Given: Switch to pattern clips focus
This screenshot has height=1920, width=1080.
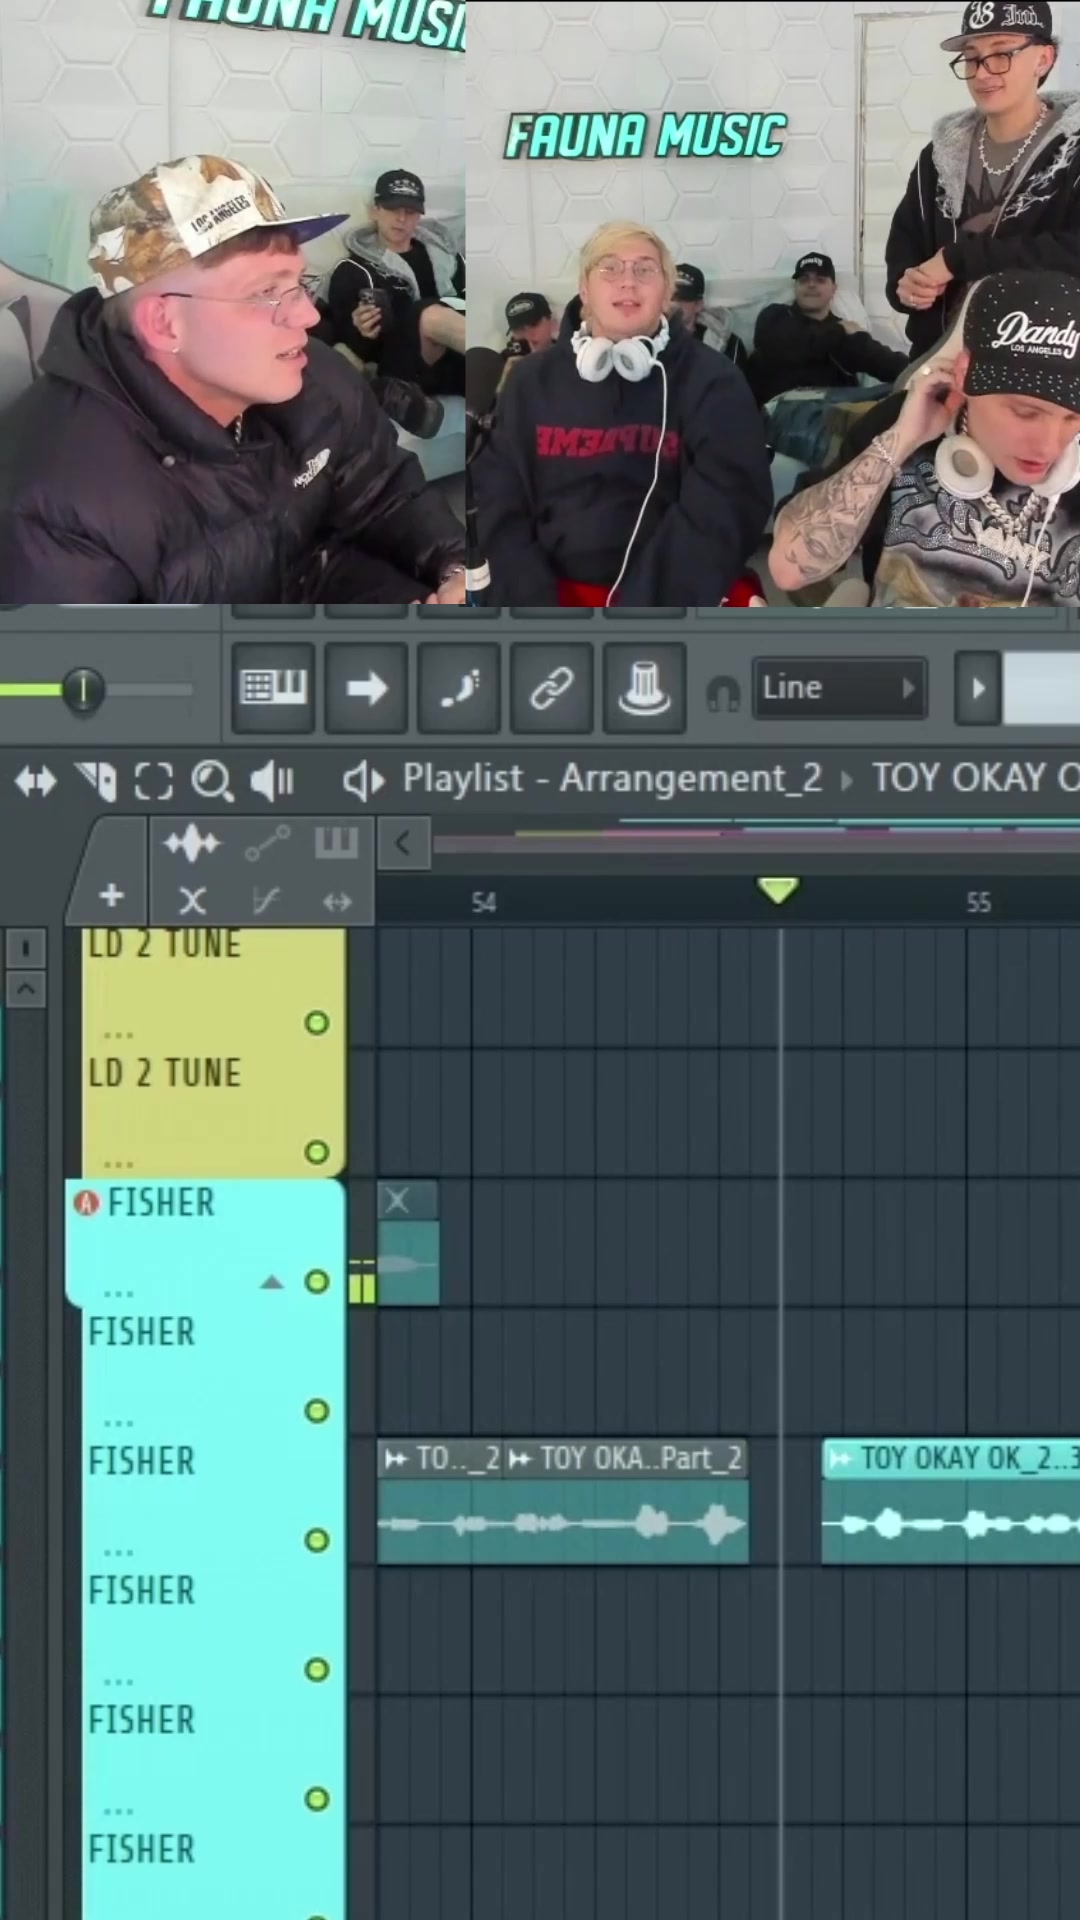Looking at the screenshot, I should pos(336,843).
